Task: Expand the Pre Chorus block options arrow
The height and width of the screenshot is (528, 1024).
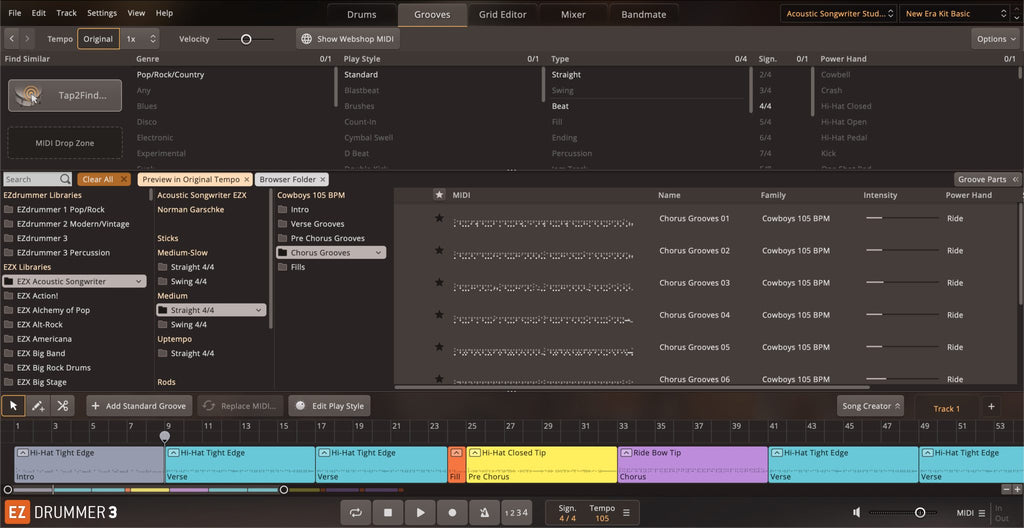Action: [475, 453]
